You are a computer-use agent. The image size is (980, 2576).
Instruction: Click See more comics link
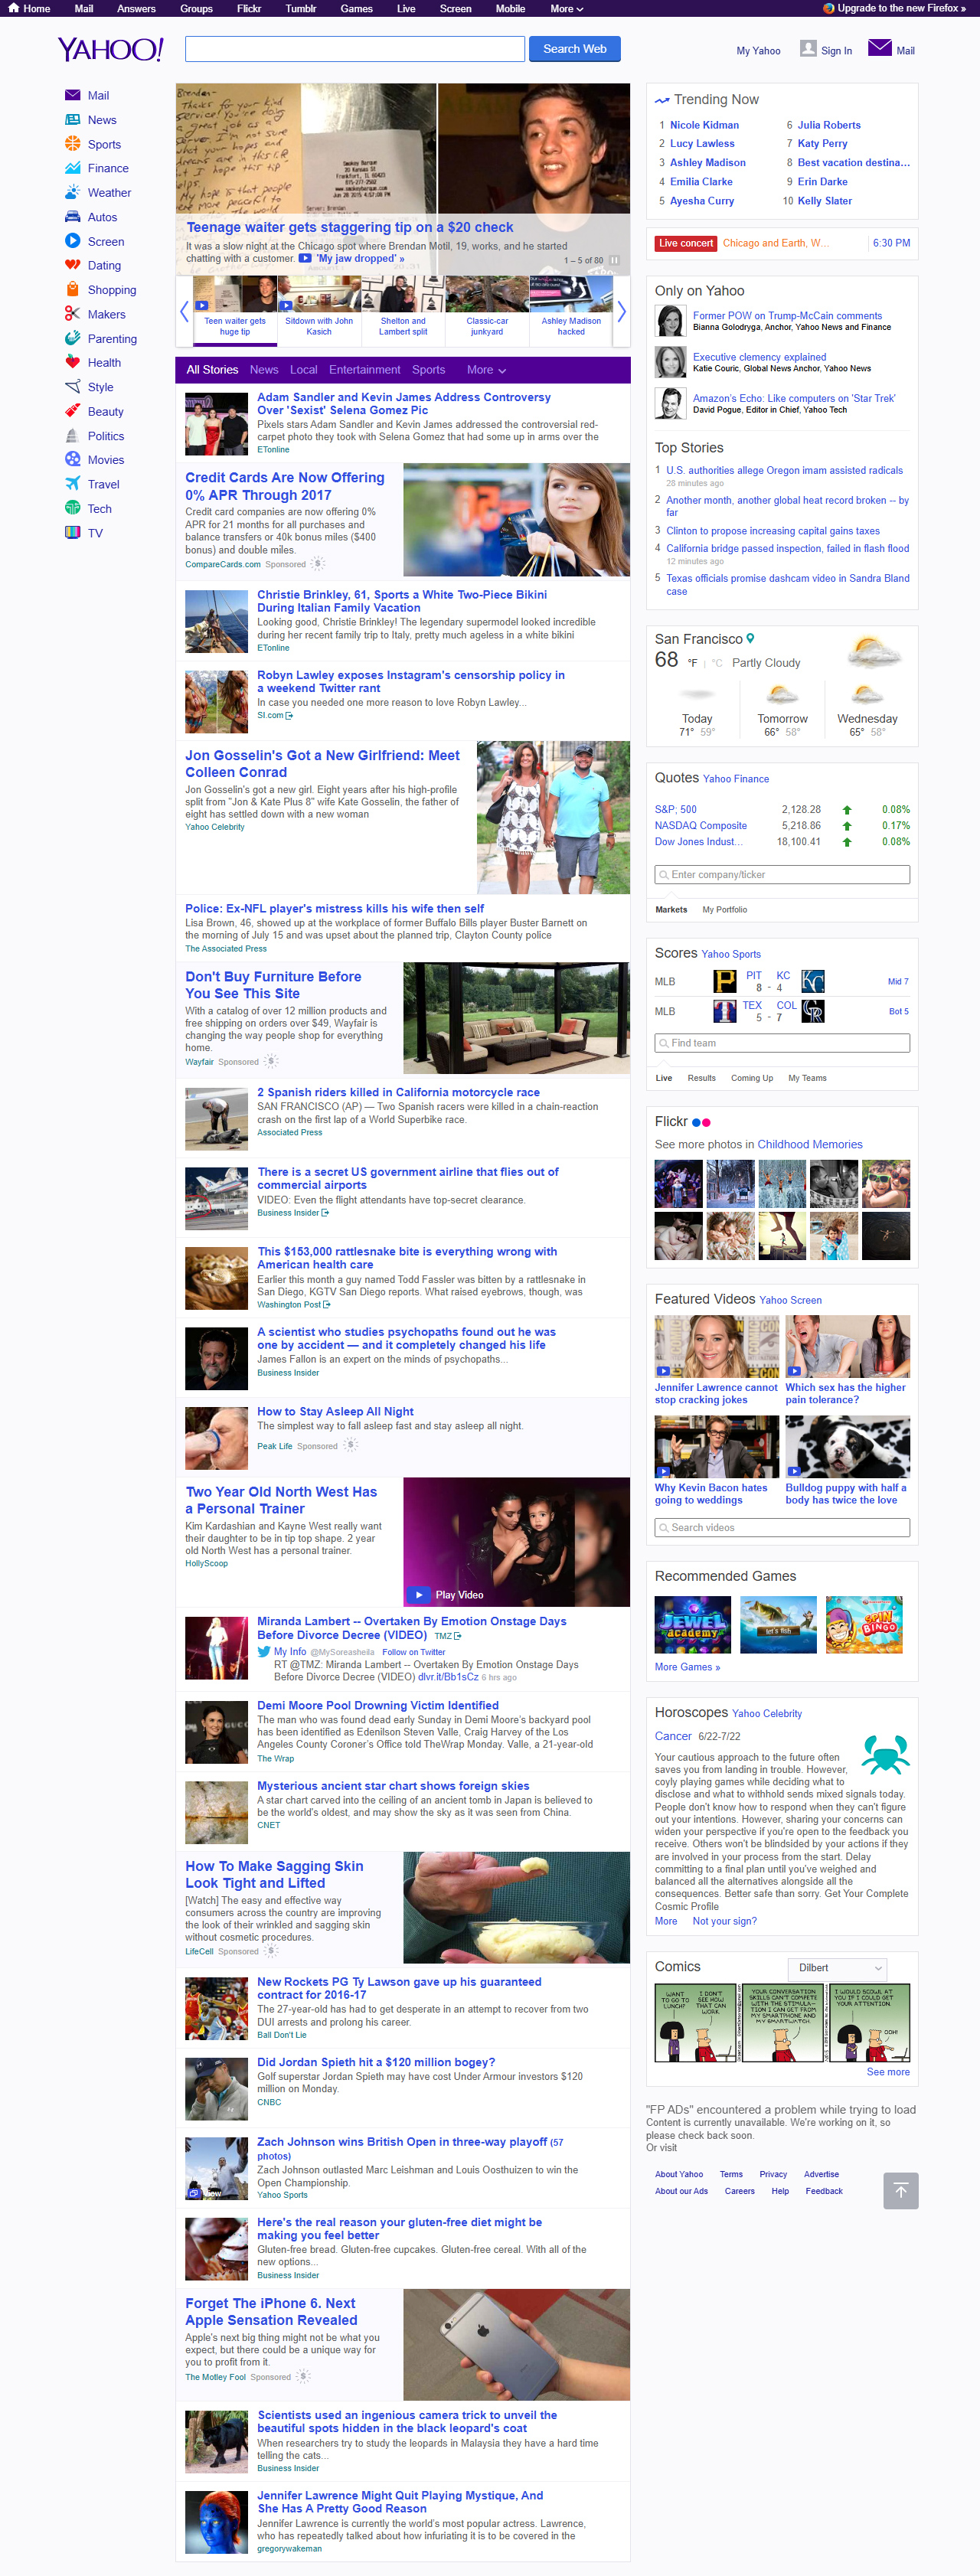(x=887, y=2072)
